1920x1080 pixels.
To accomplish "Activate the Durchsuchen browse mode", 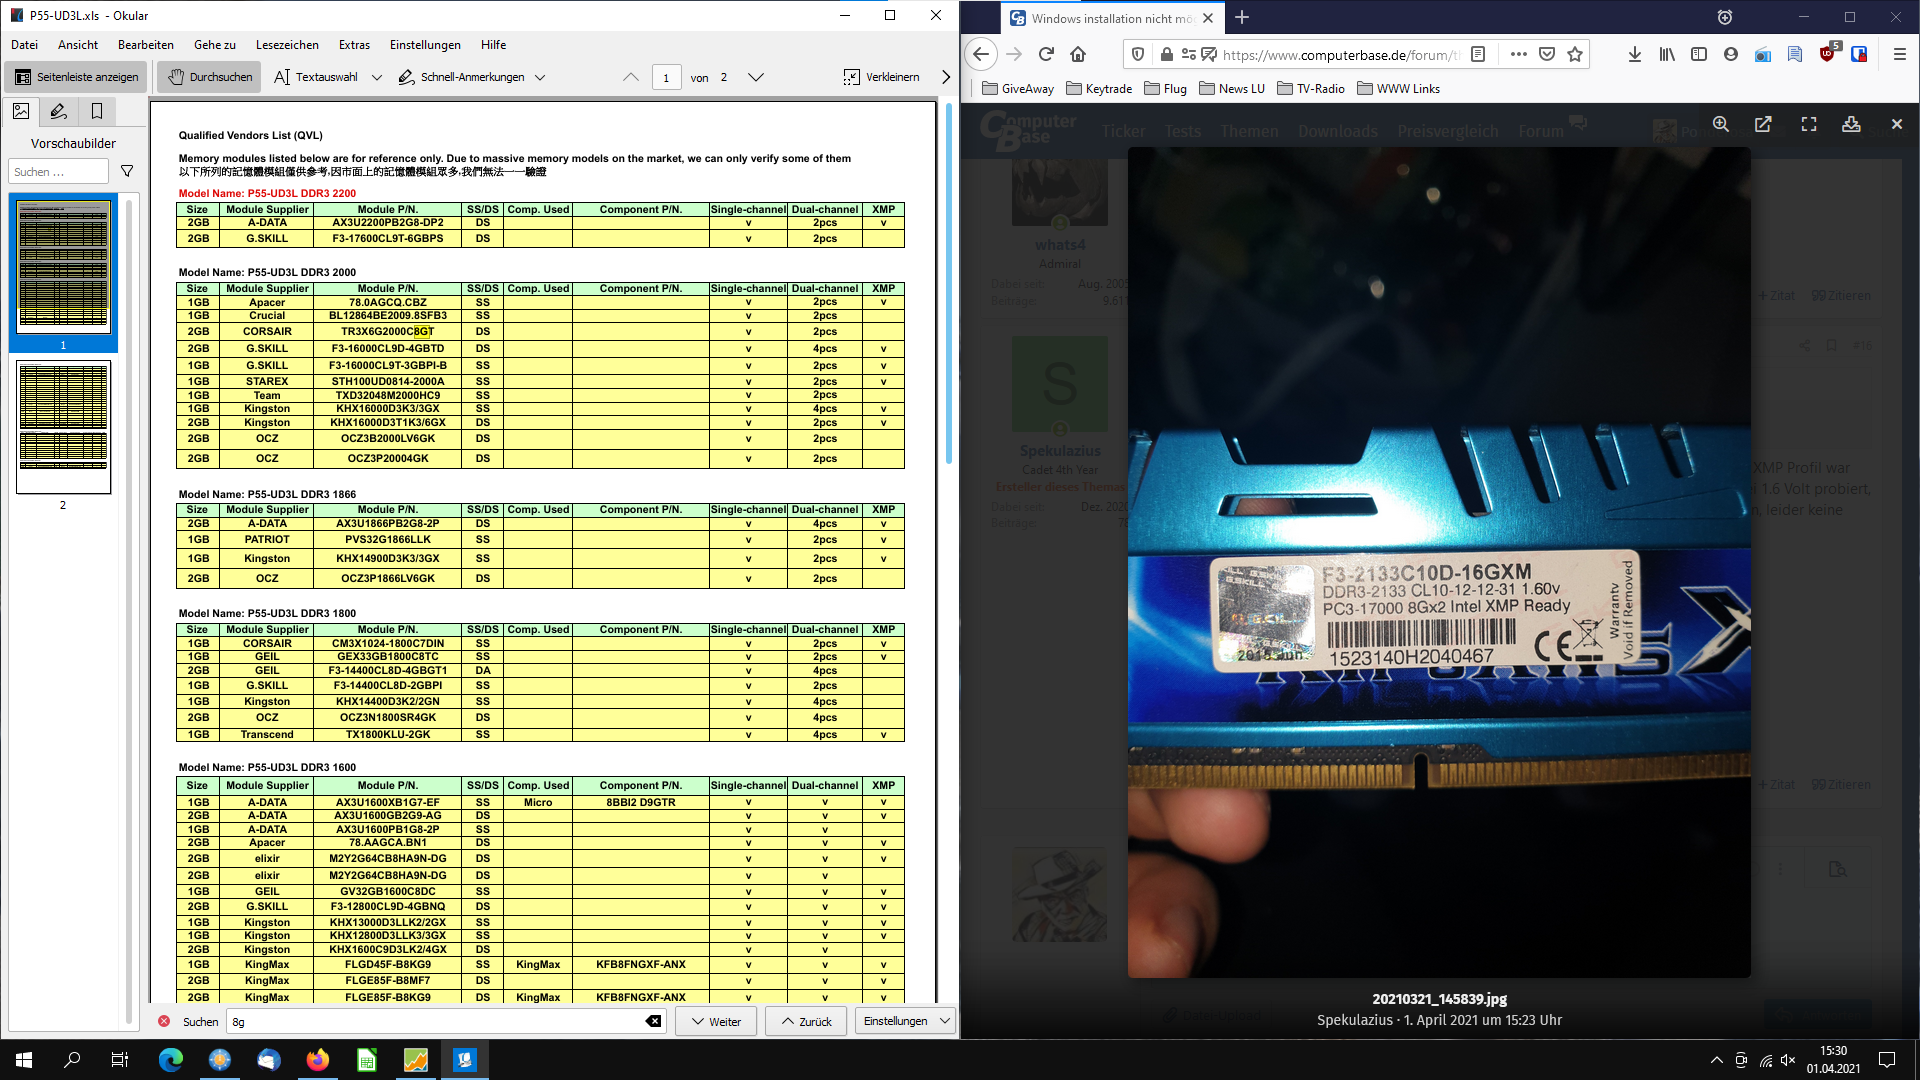I will (x=209, y=77).
